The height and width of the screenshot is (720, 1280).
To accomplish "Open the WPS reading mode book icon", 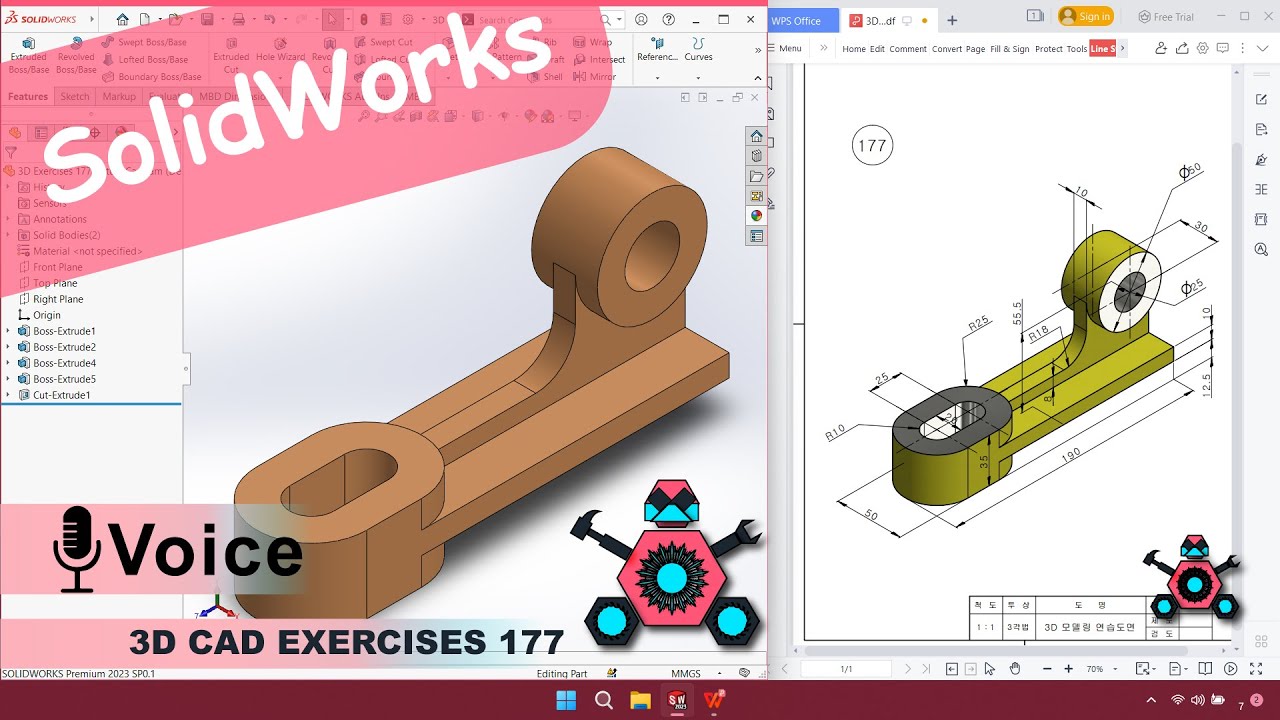I will point(1206,669).
